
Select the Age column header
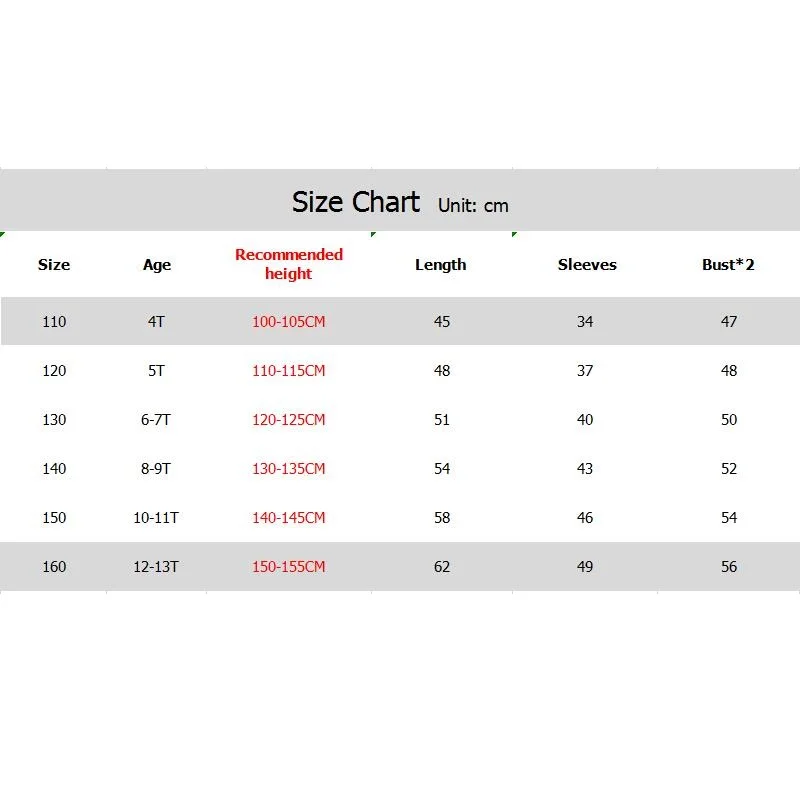click(157, 265)
